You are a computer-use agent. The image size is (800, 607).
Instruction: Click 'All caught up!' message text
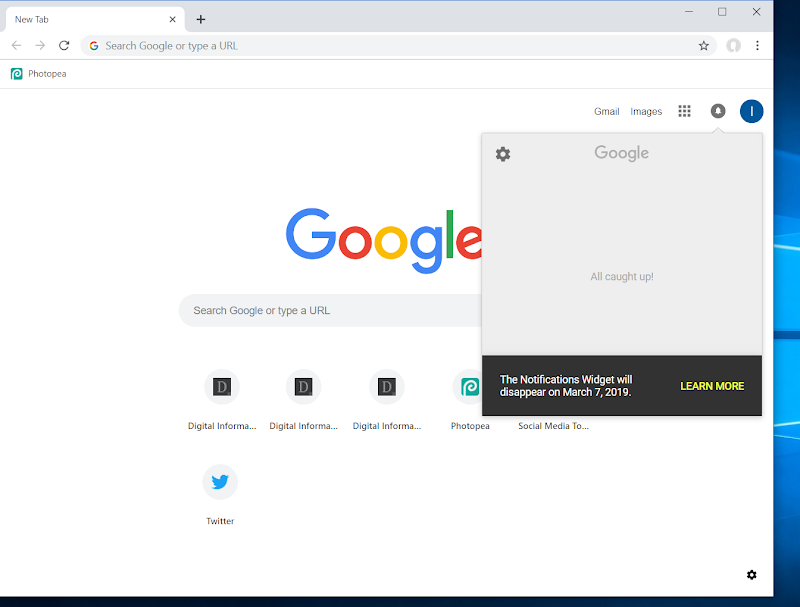point(621,276)
